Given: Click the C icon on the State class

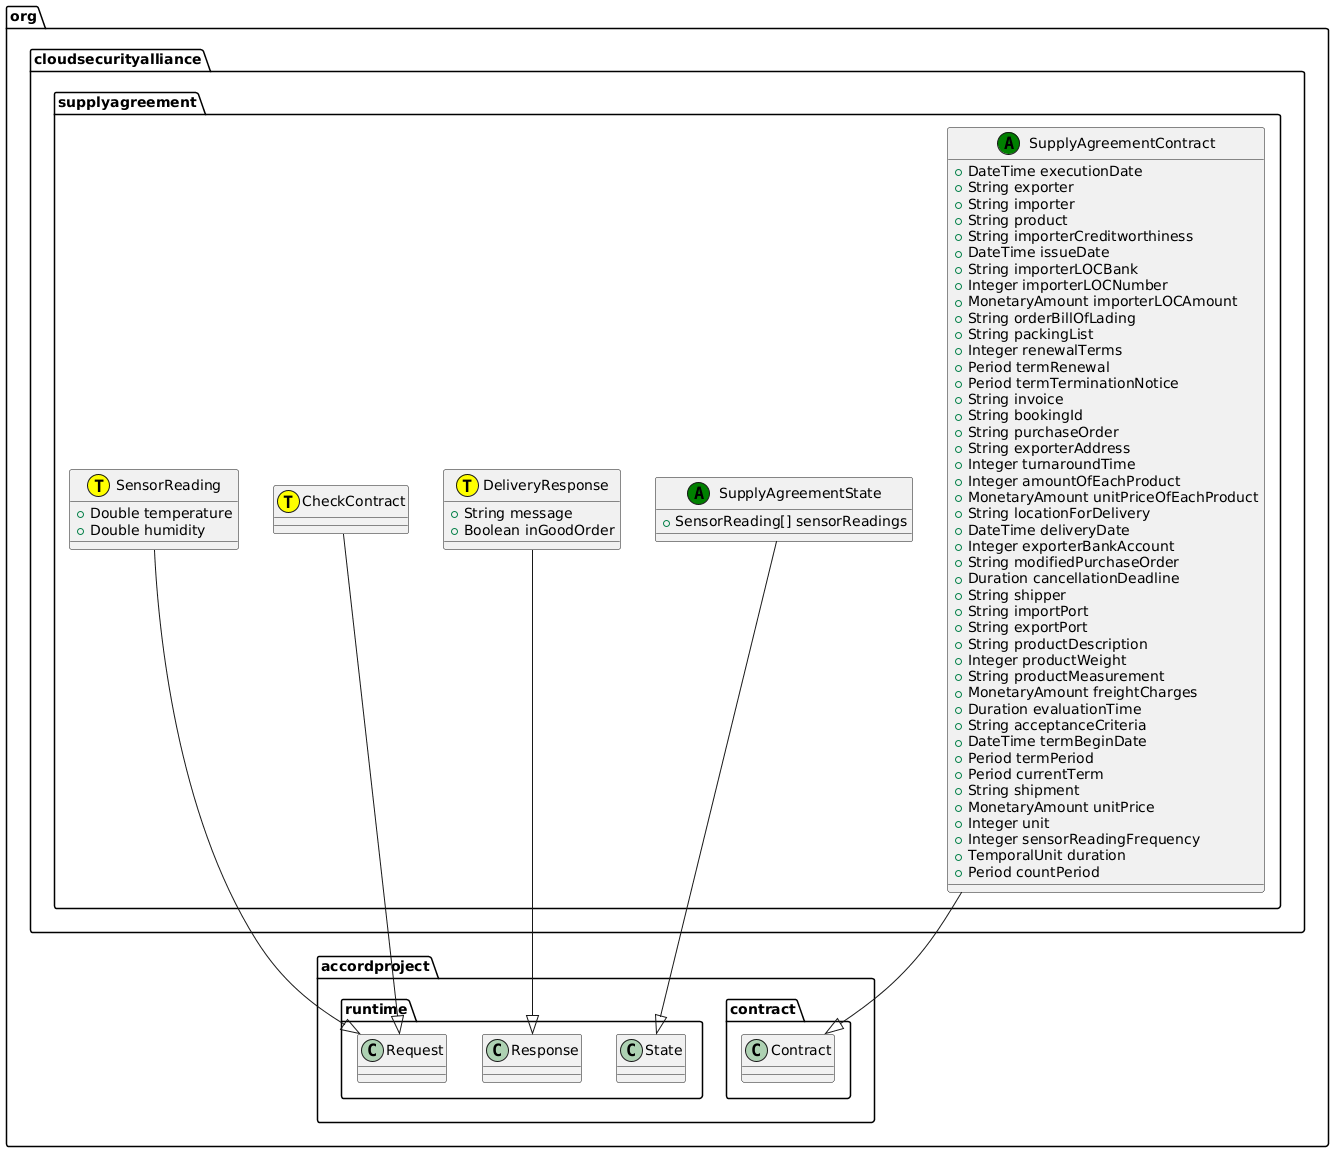Looking at the screenshot, I should 631,1050.
